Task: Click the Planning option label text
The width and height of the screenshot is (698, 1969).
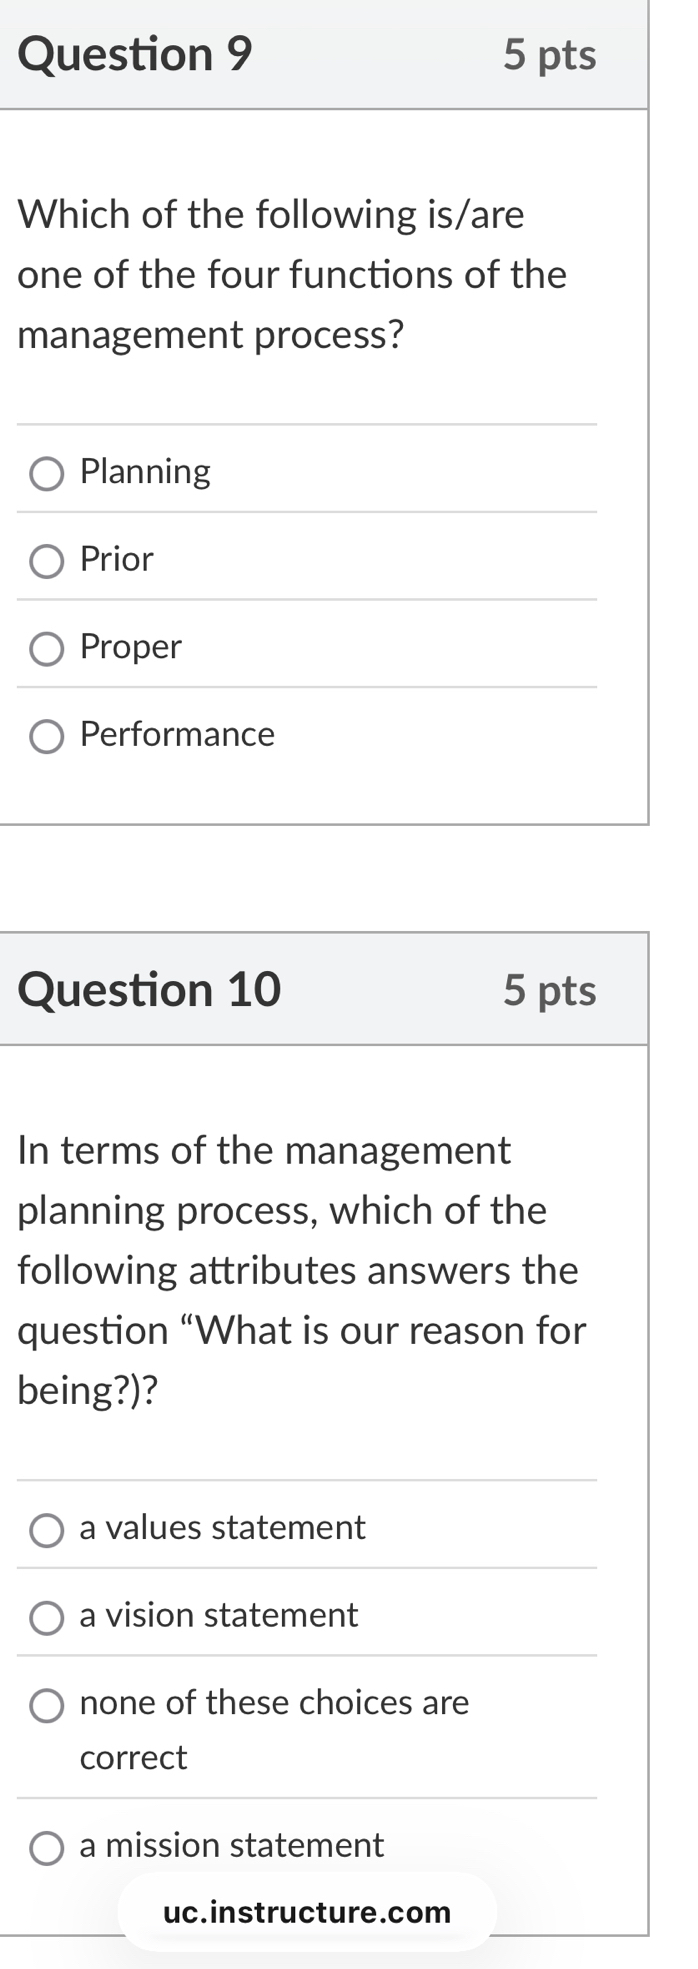Action: 144,472
